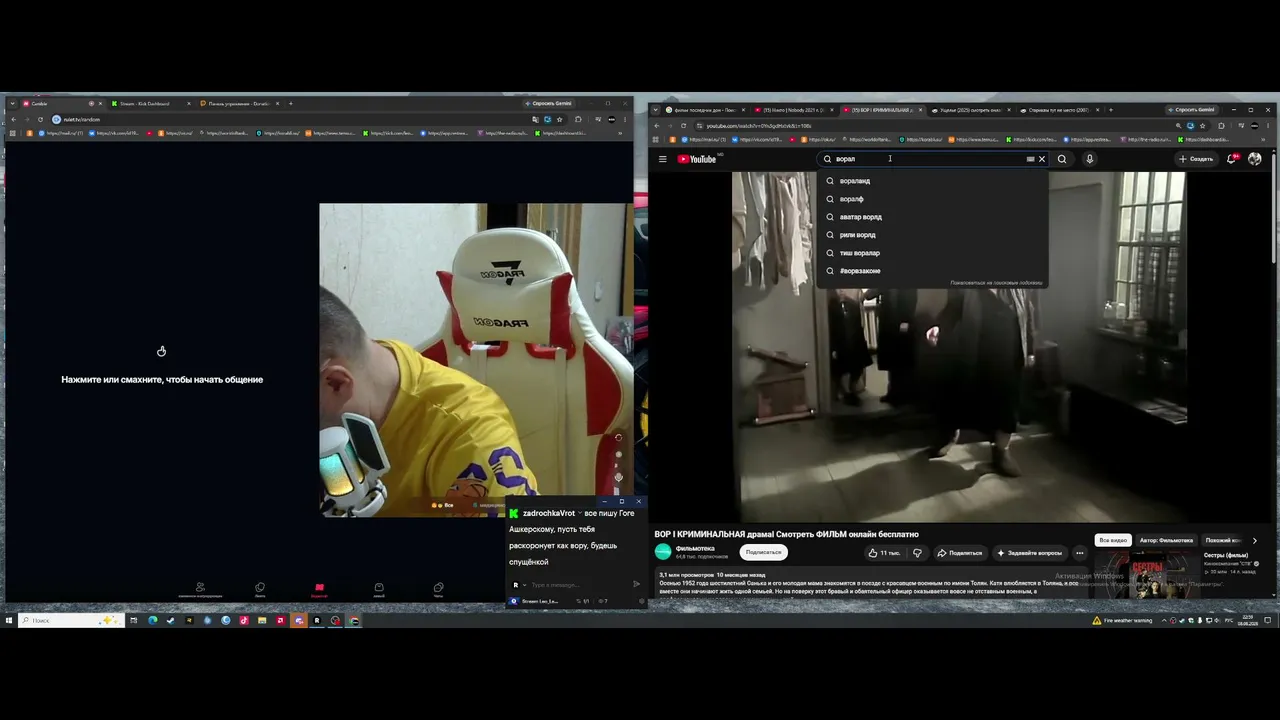Open a new tab in the left browser window
Screen dimensions: 1280x720
click(x=290, y=104)
